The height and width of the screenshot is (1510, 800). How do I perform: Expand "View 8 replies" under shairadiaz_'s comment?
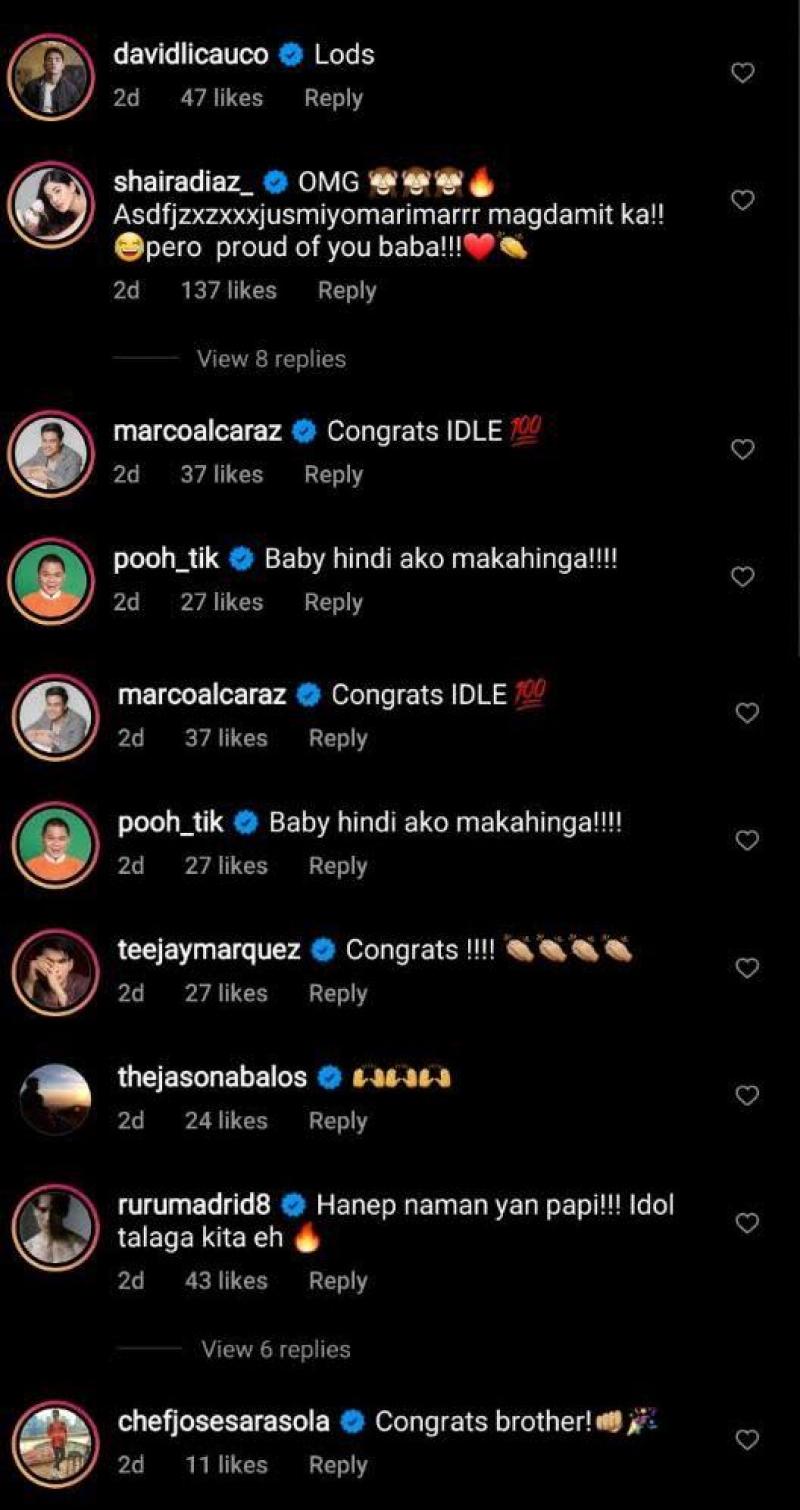(271, 359)
